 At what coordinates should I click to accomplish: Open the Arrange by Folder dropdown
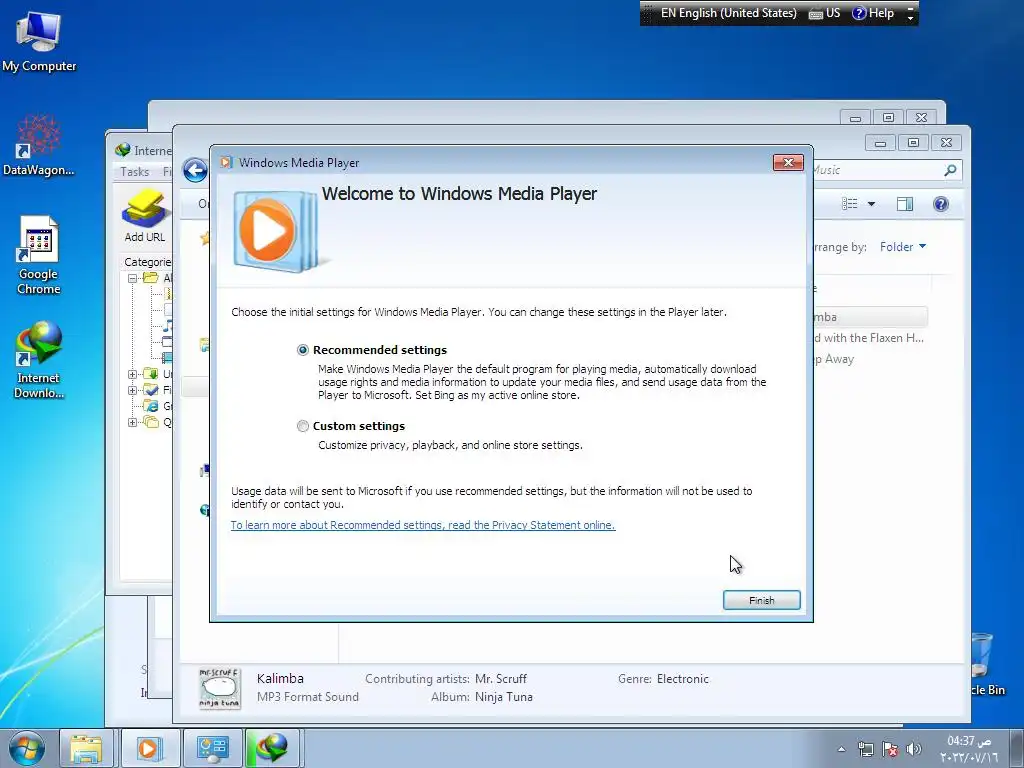[x=903, y=247]
